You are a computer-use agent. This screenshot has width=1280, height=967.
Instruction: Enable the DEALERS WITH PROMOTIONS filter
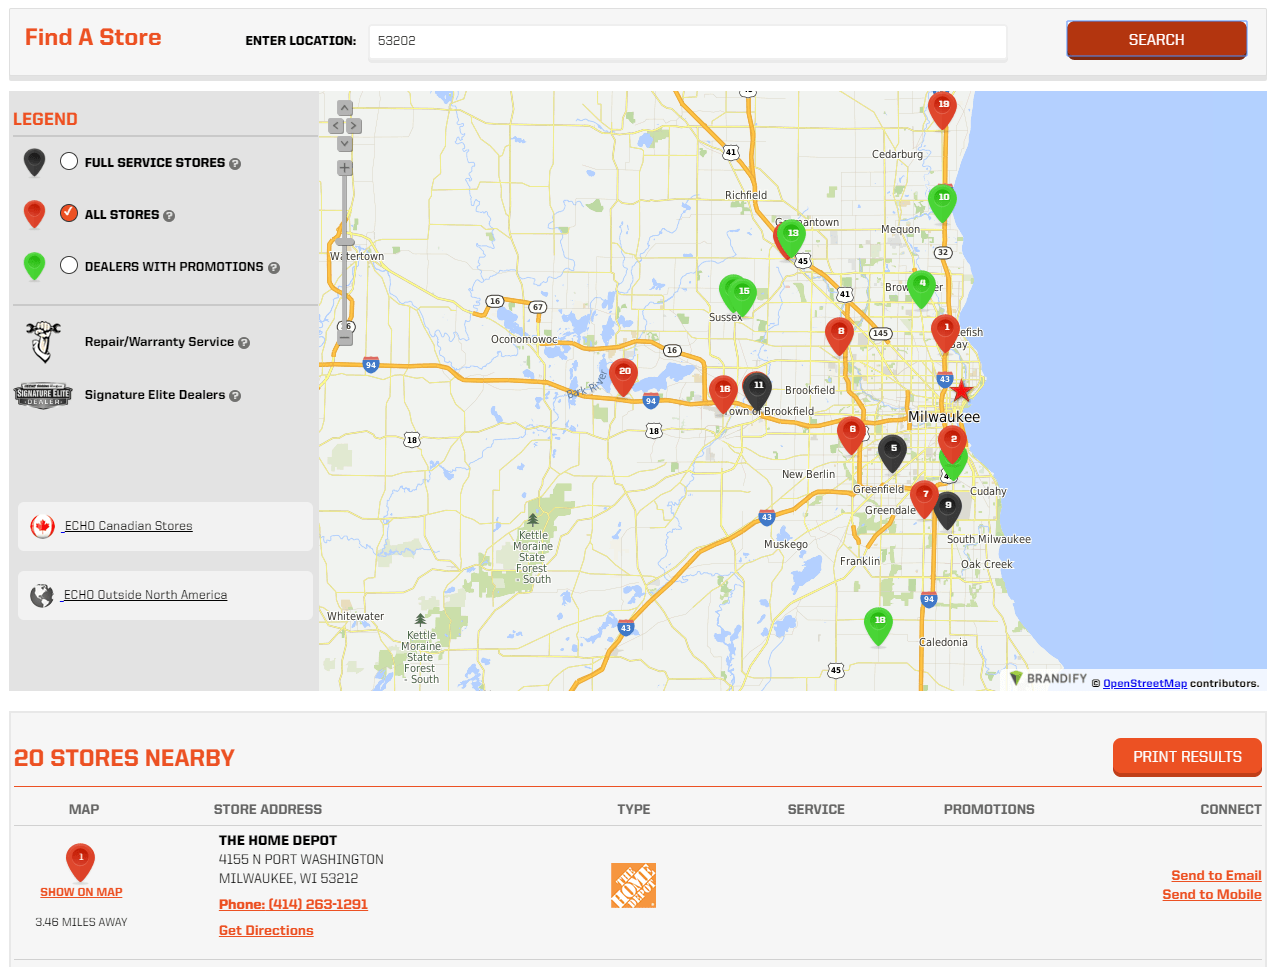click(x=69, y=266)
